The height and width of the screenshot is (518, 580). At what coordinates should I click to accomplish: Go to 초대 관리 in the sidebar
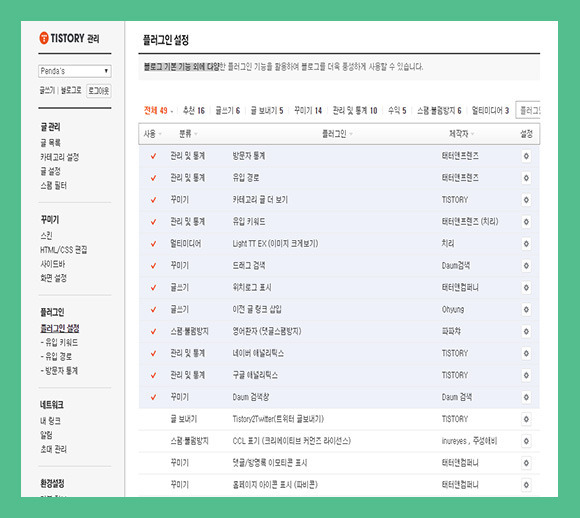(53, 449)
